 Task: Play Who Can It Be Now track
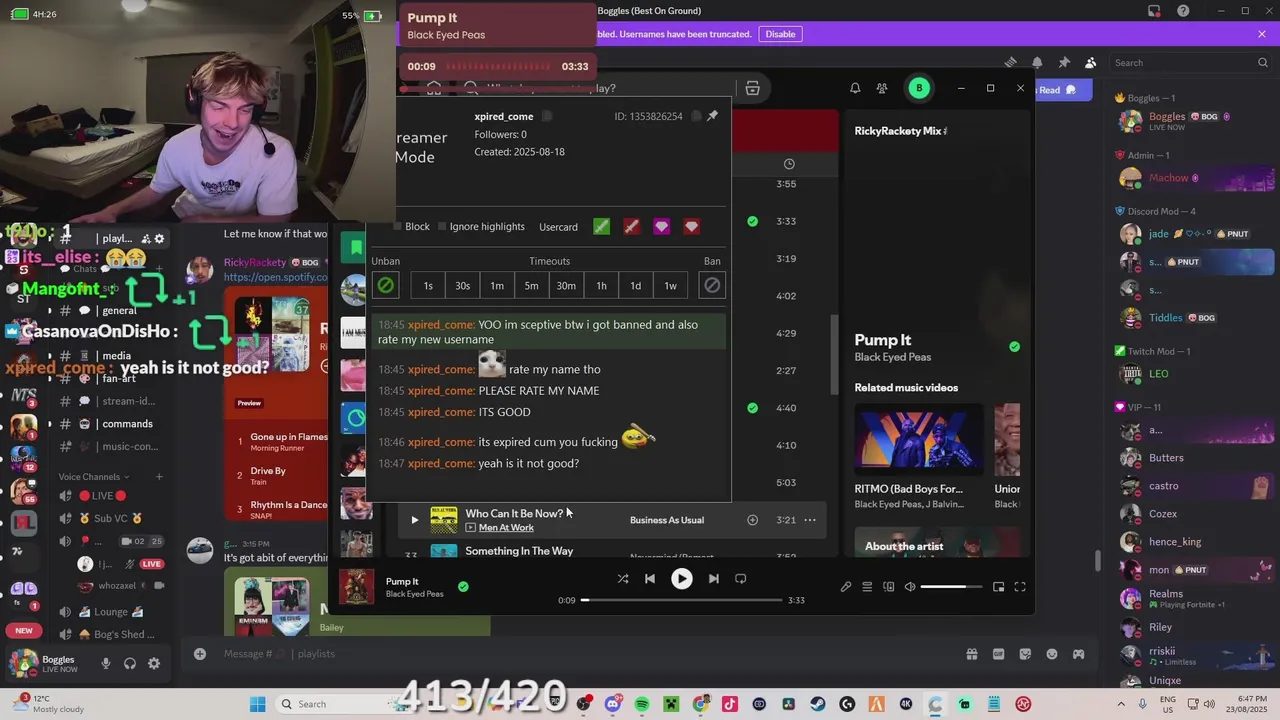pos(414,520)
